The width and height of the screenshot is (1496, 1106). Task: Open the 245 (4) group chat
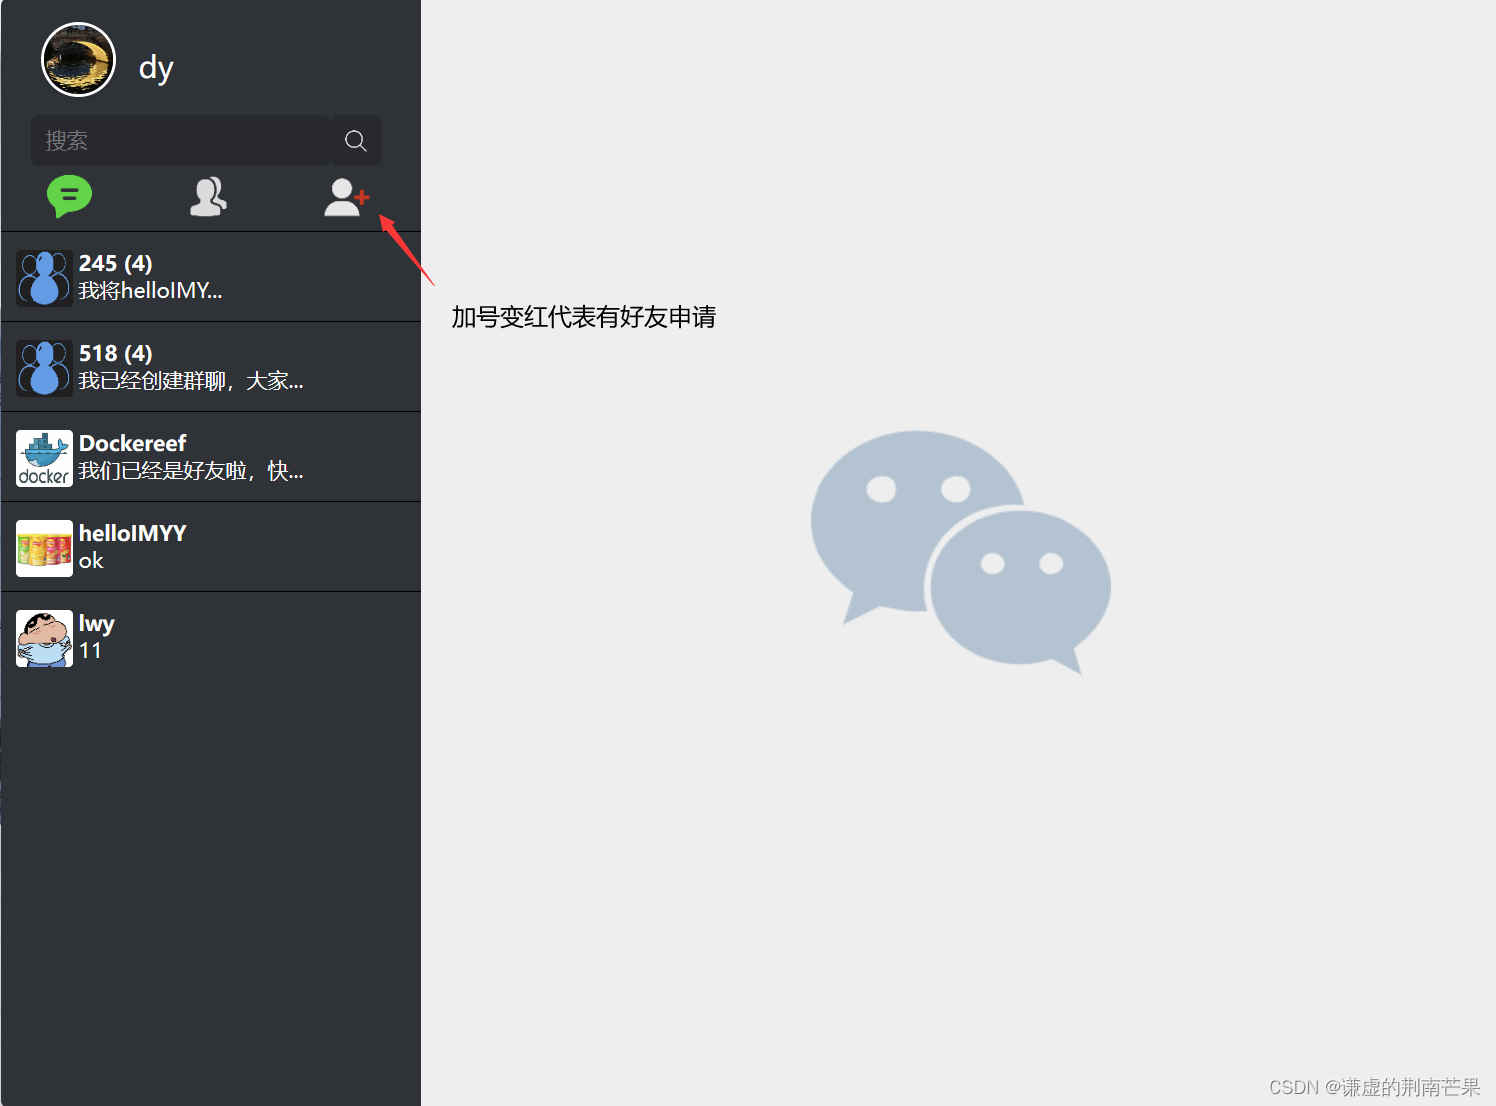[211, 277]
